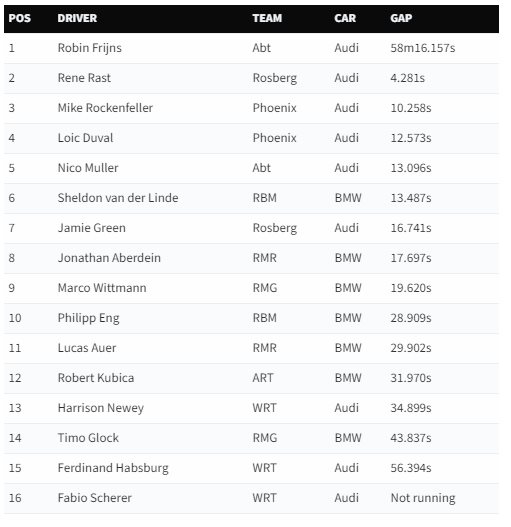Click Mike Rockenfeller in the driver column
Viewport: 511px width, 527px height.
click(105, 108)
